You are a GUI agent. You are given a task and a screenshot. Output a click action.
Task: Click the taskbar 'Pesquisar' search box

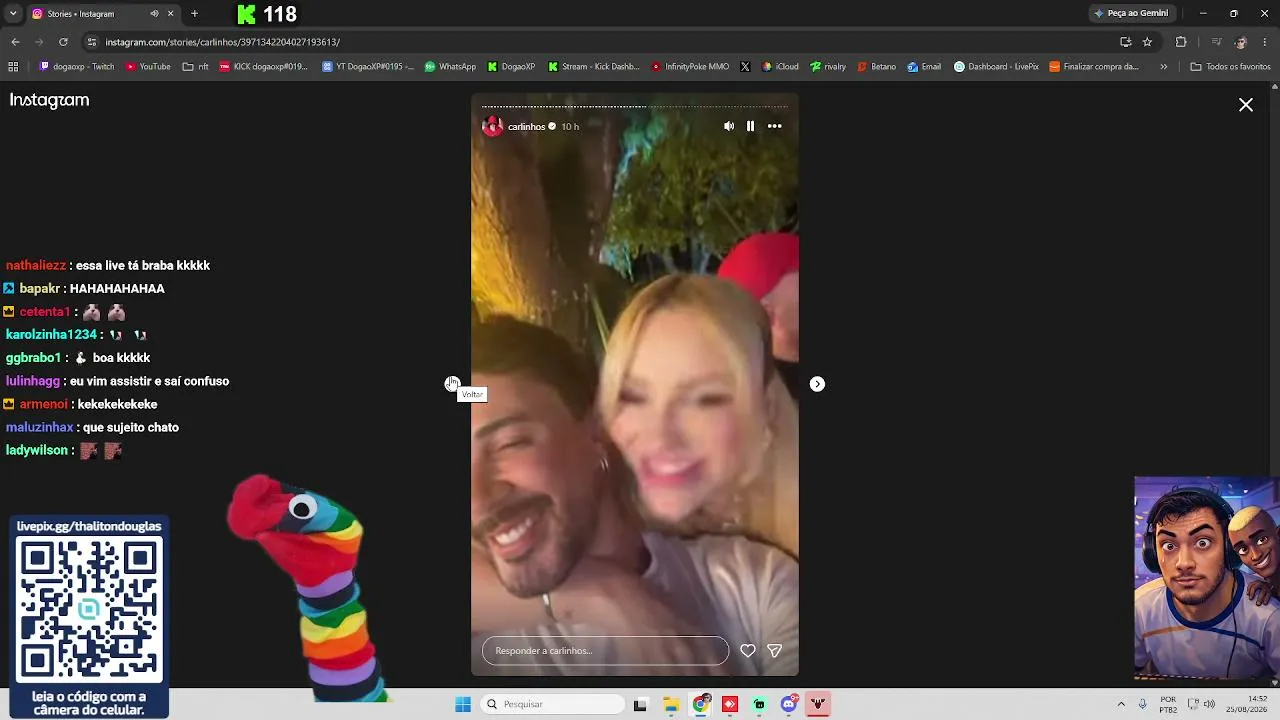click(554, 704)
